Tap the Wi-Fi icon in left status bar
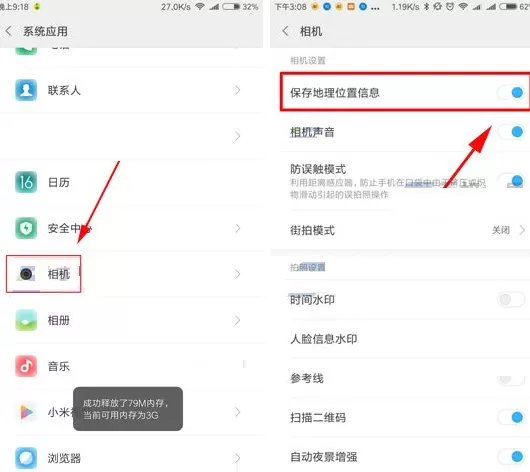530x472 pixels. 200,6
